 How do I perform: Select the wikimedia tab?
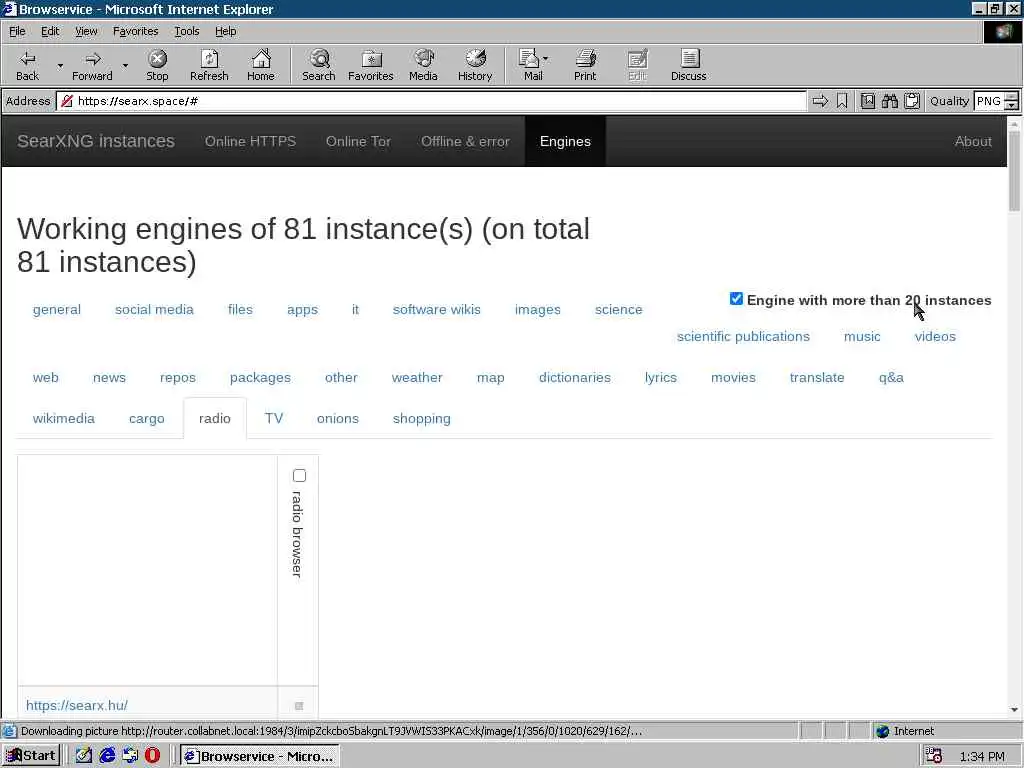63,419
